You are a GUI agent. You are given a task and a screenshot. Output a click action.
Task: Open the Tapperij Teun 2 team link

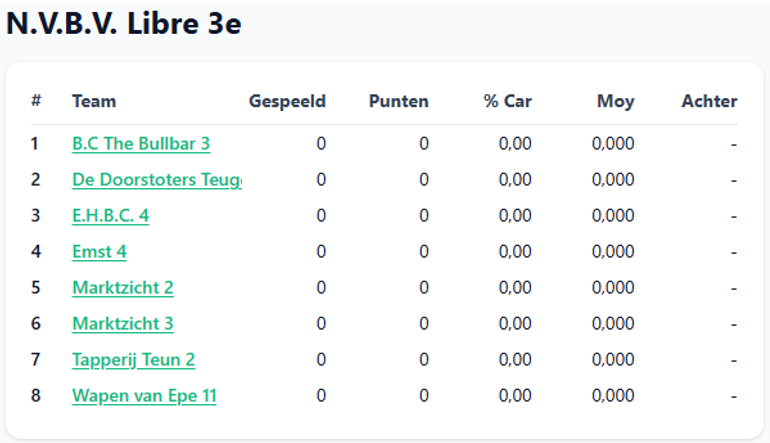[134, 360]
